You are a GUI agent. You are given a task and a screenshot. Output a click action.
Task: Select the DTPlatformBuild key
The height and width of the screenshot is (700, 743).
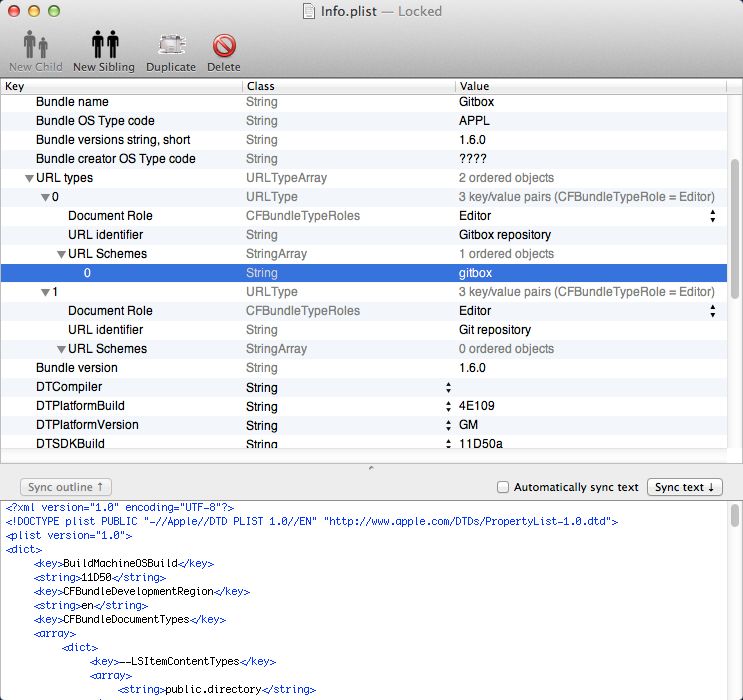80,406
